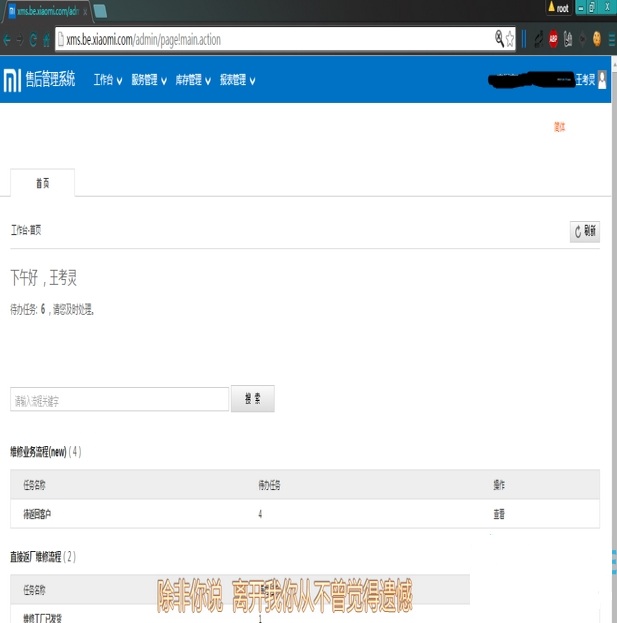Click the 售后管理系统 title
This screenshot has height=623, width=617.
[50, 79]
